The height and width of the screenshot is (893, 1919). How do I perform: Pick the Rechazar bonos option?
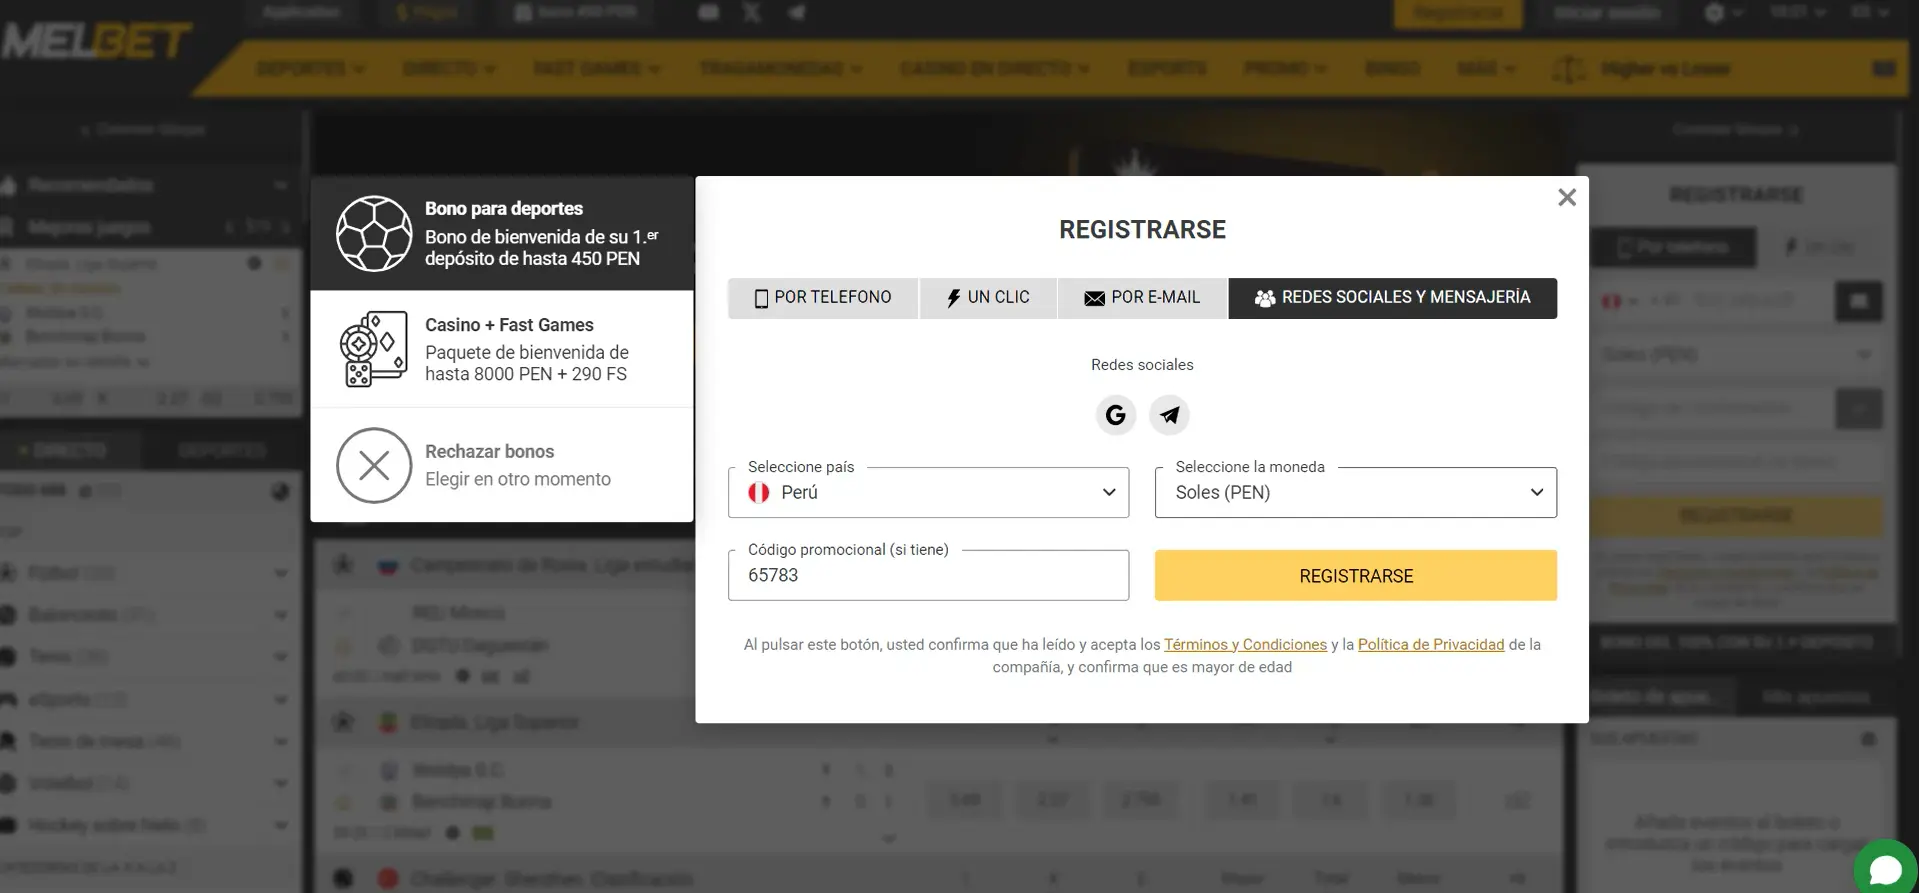click(502, 465)
